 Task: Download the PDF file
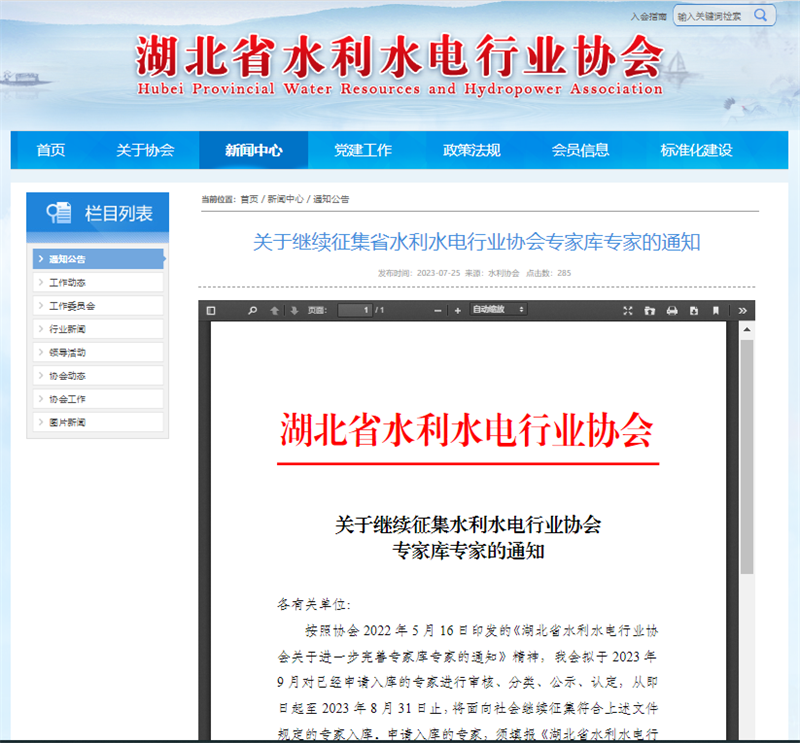pos(695,310)
